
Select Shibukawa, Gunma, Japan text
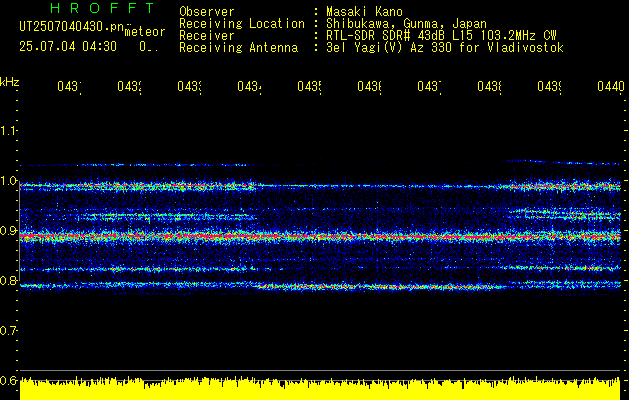click(x=406, y=24)
